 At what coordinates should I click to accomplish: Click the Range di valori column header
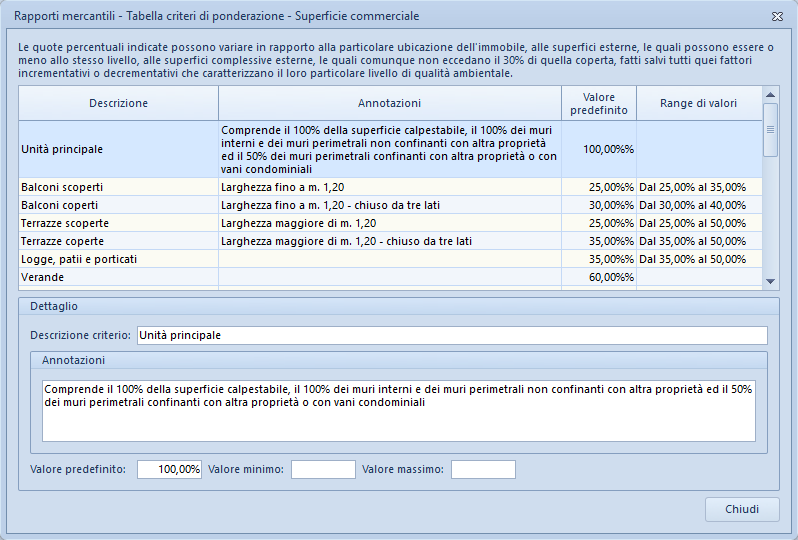point(699,103)
